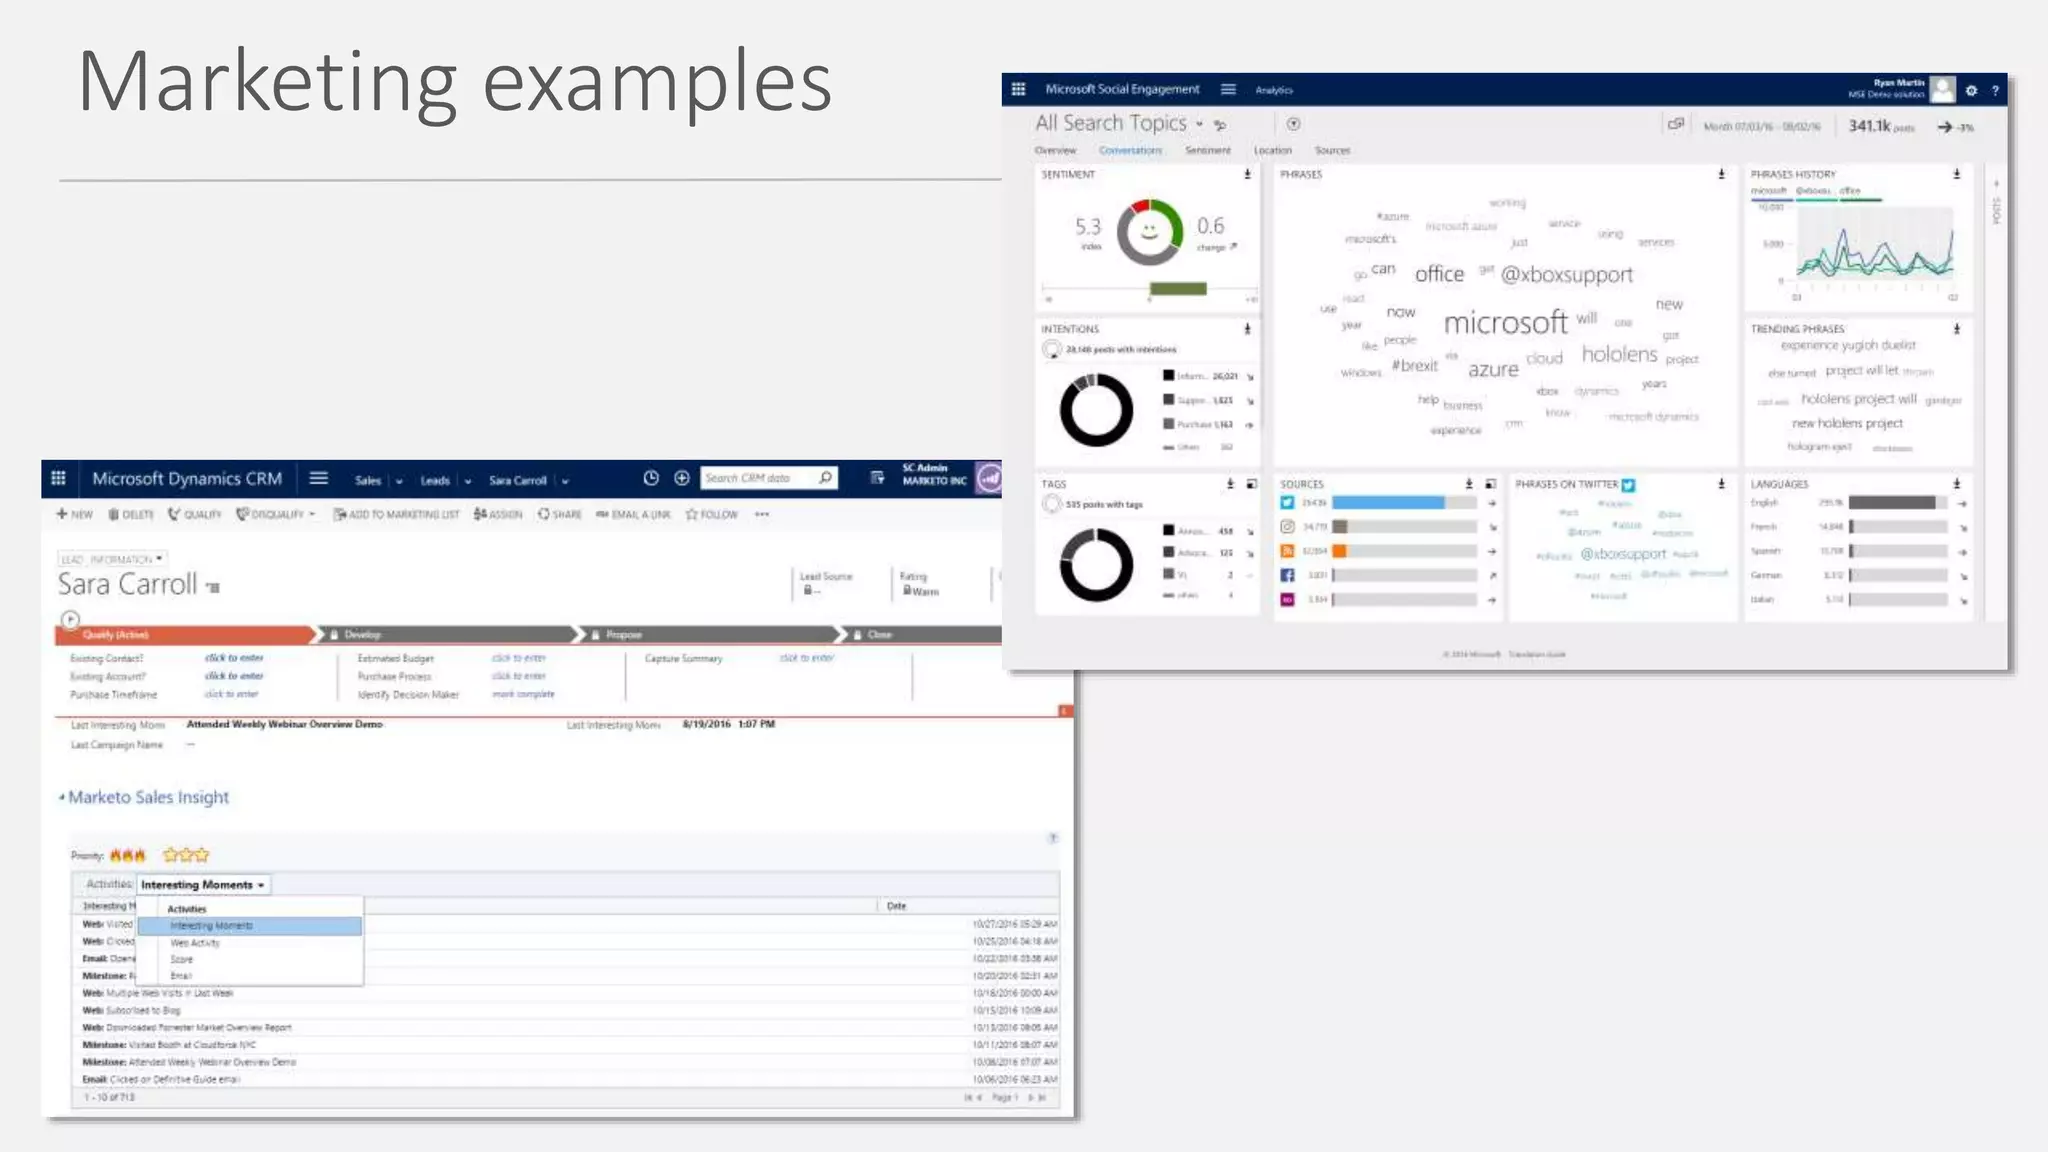
Task: Switch to the Sentiment analytics tab
Action: point(1207,151)
